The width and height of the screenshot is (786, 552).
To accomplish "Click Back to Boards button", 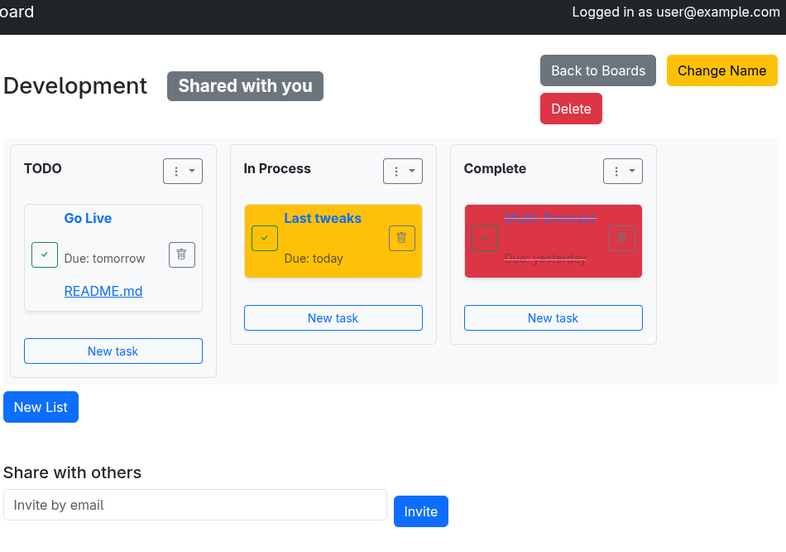I will (x=598, y=71).
